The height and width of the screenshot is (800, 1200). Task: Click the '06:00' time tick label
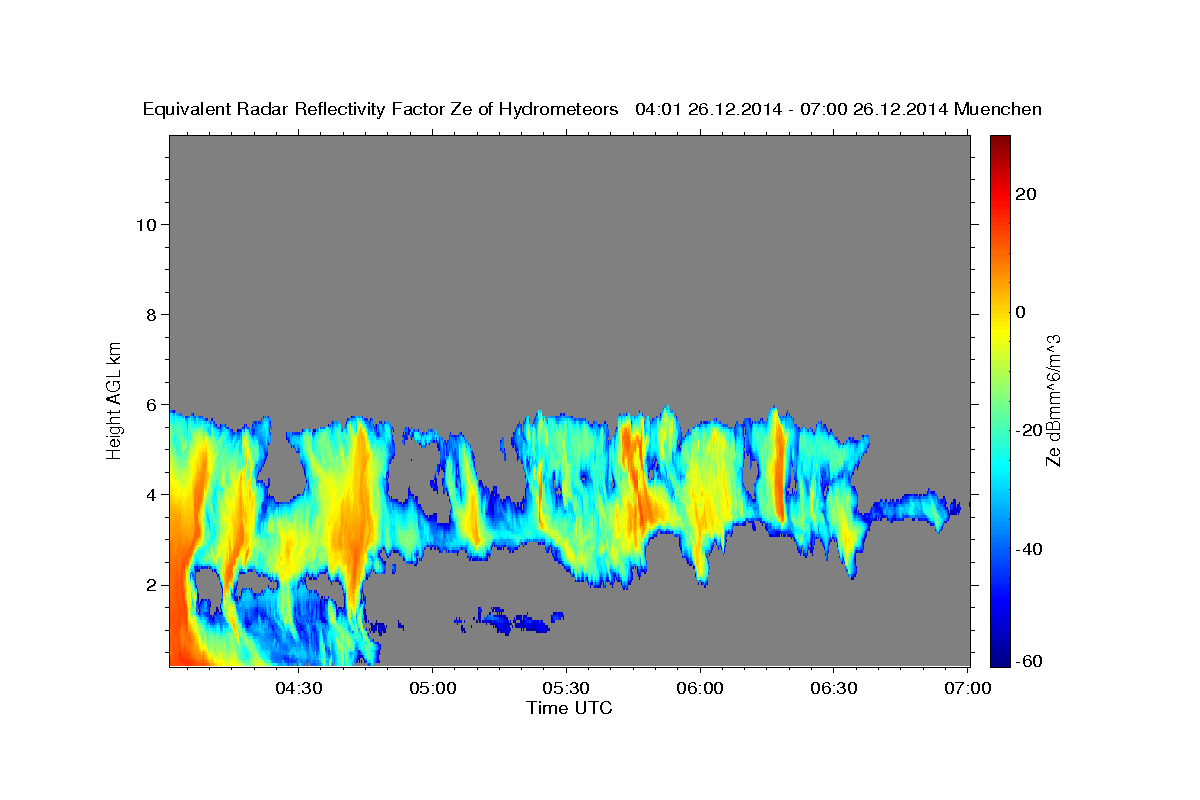pyautogui.click(x=700, y=688)
